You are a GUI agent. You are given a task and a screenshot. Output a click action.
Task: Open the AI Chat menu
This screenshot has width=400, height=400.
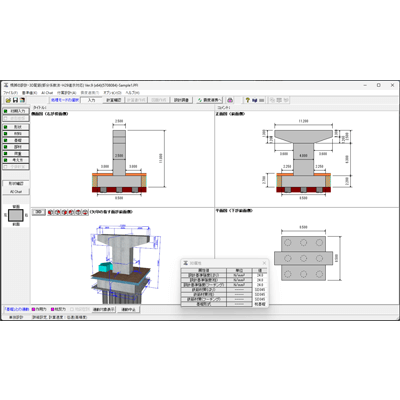pyautogui.click(x=47, y=93)
